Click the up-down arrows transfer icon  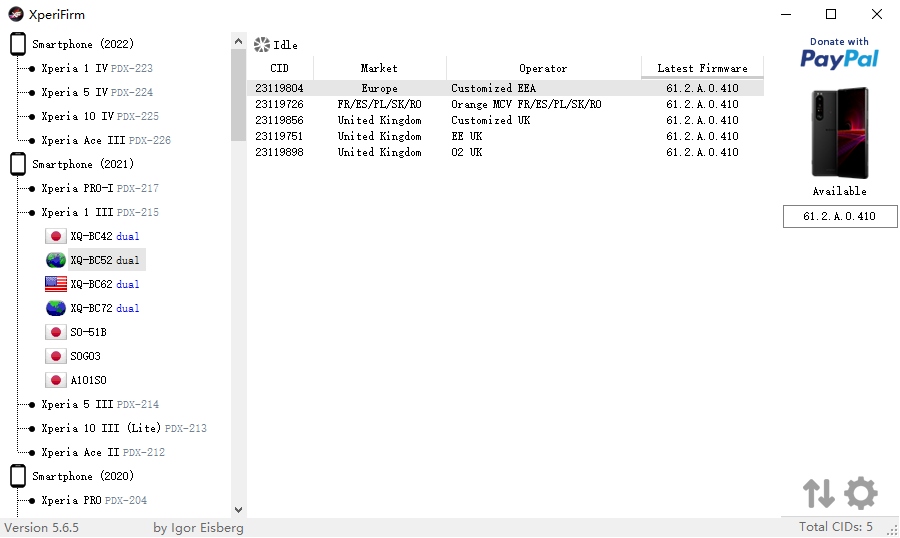point(818,493)
